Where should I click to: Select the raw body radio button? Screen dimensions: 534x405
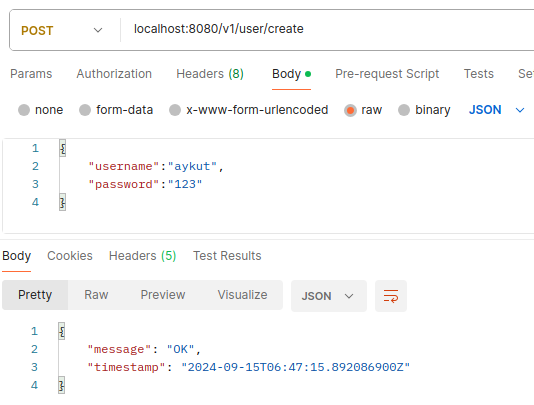point(350,110)
